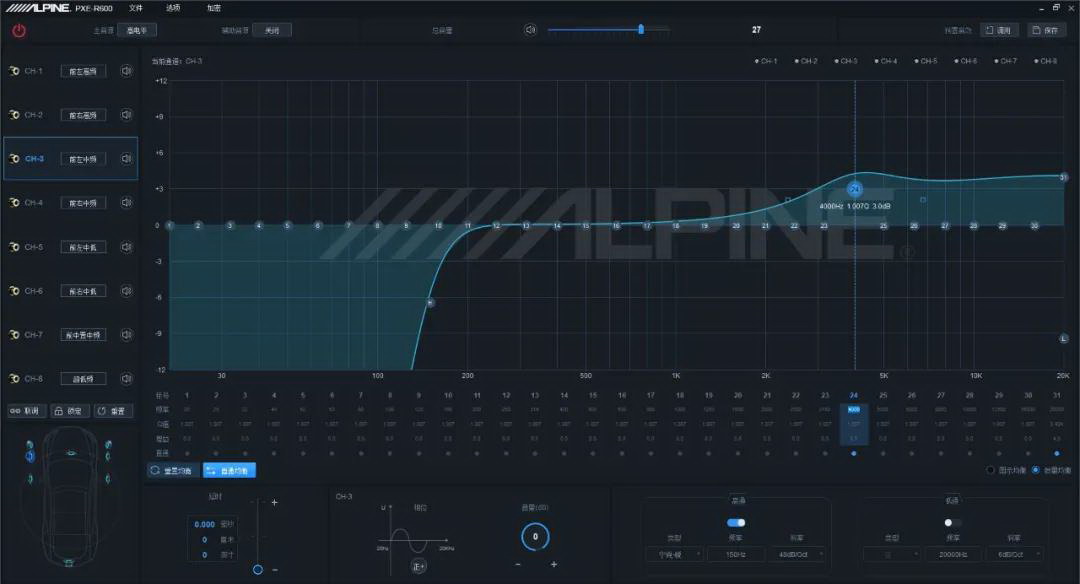
Task: Select the blue highlighted speaker in car diagram
Action: (x=30, y=456)
